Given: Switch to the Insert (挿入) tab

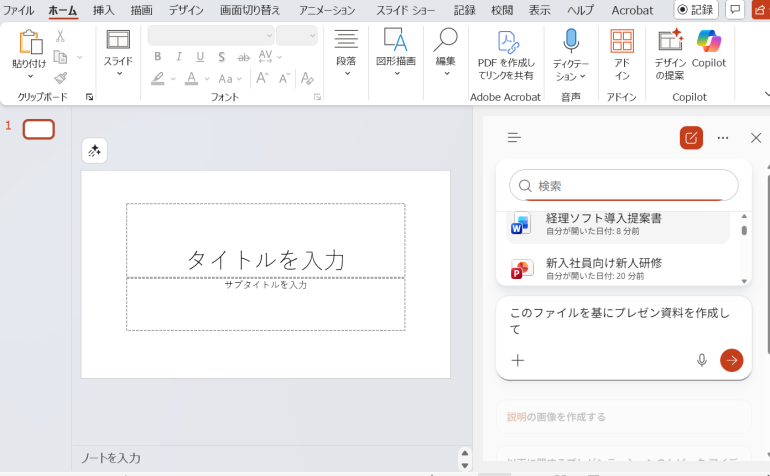Looking at the screenshot, I should [104, 10].
